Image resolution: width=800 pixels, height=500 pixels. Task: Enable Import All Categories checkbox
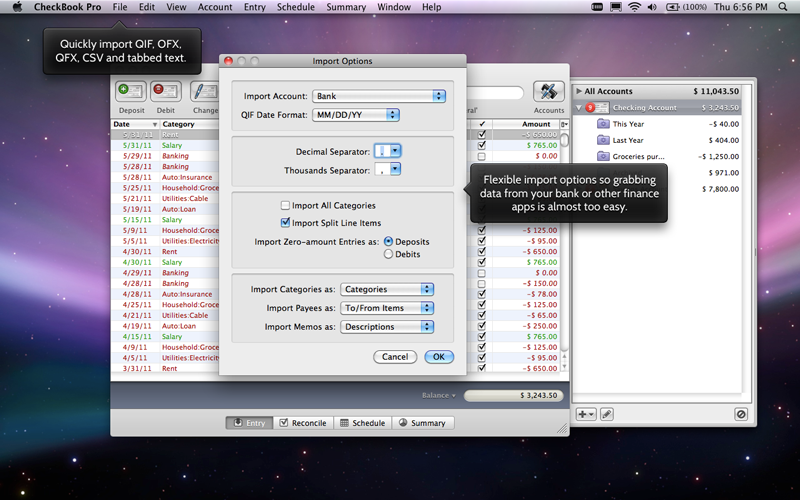(x=285, y=205)
